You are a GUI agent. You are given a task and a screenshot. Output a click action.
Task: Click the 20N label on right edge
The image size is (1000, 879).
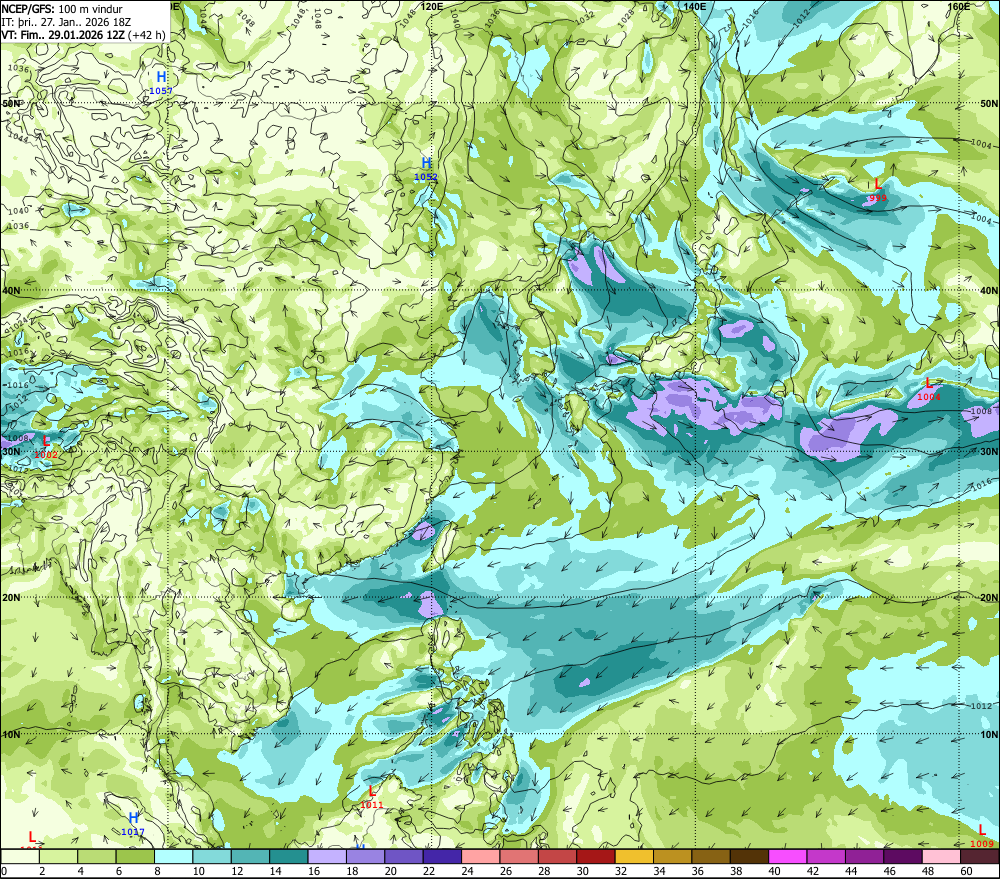coord(989,598)
